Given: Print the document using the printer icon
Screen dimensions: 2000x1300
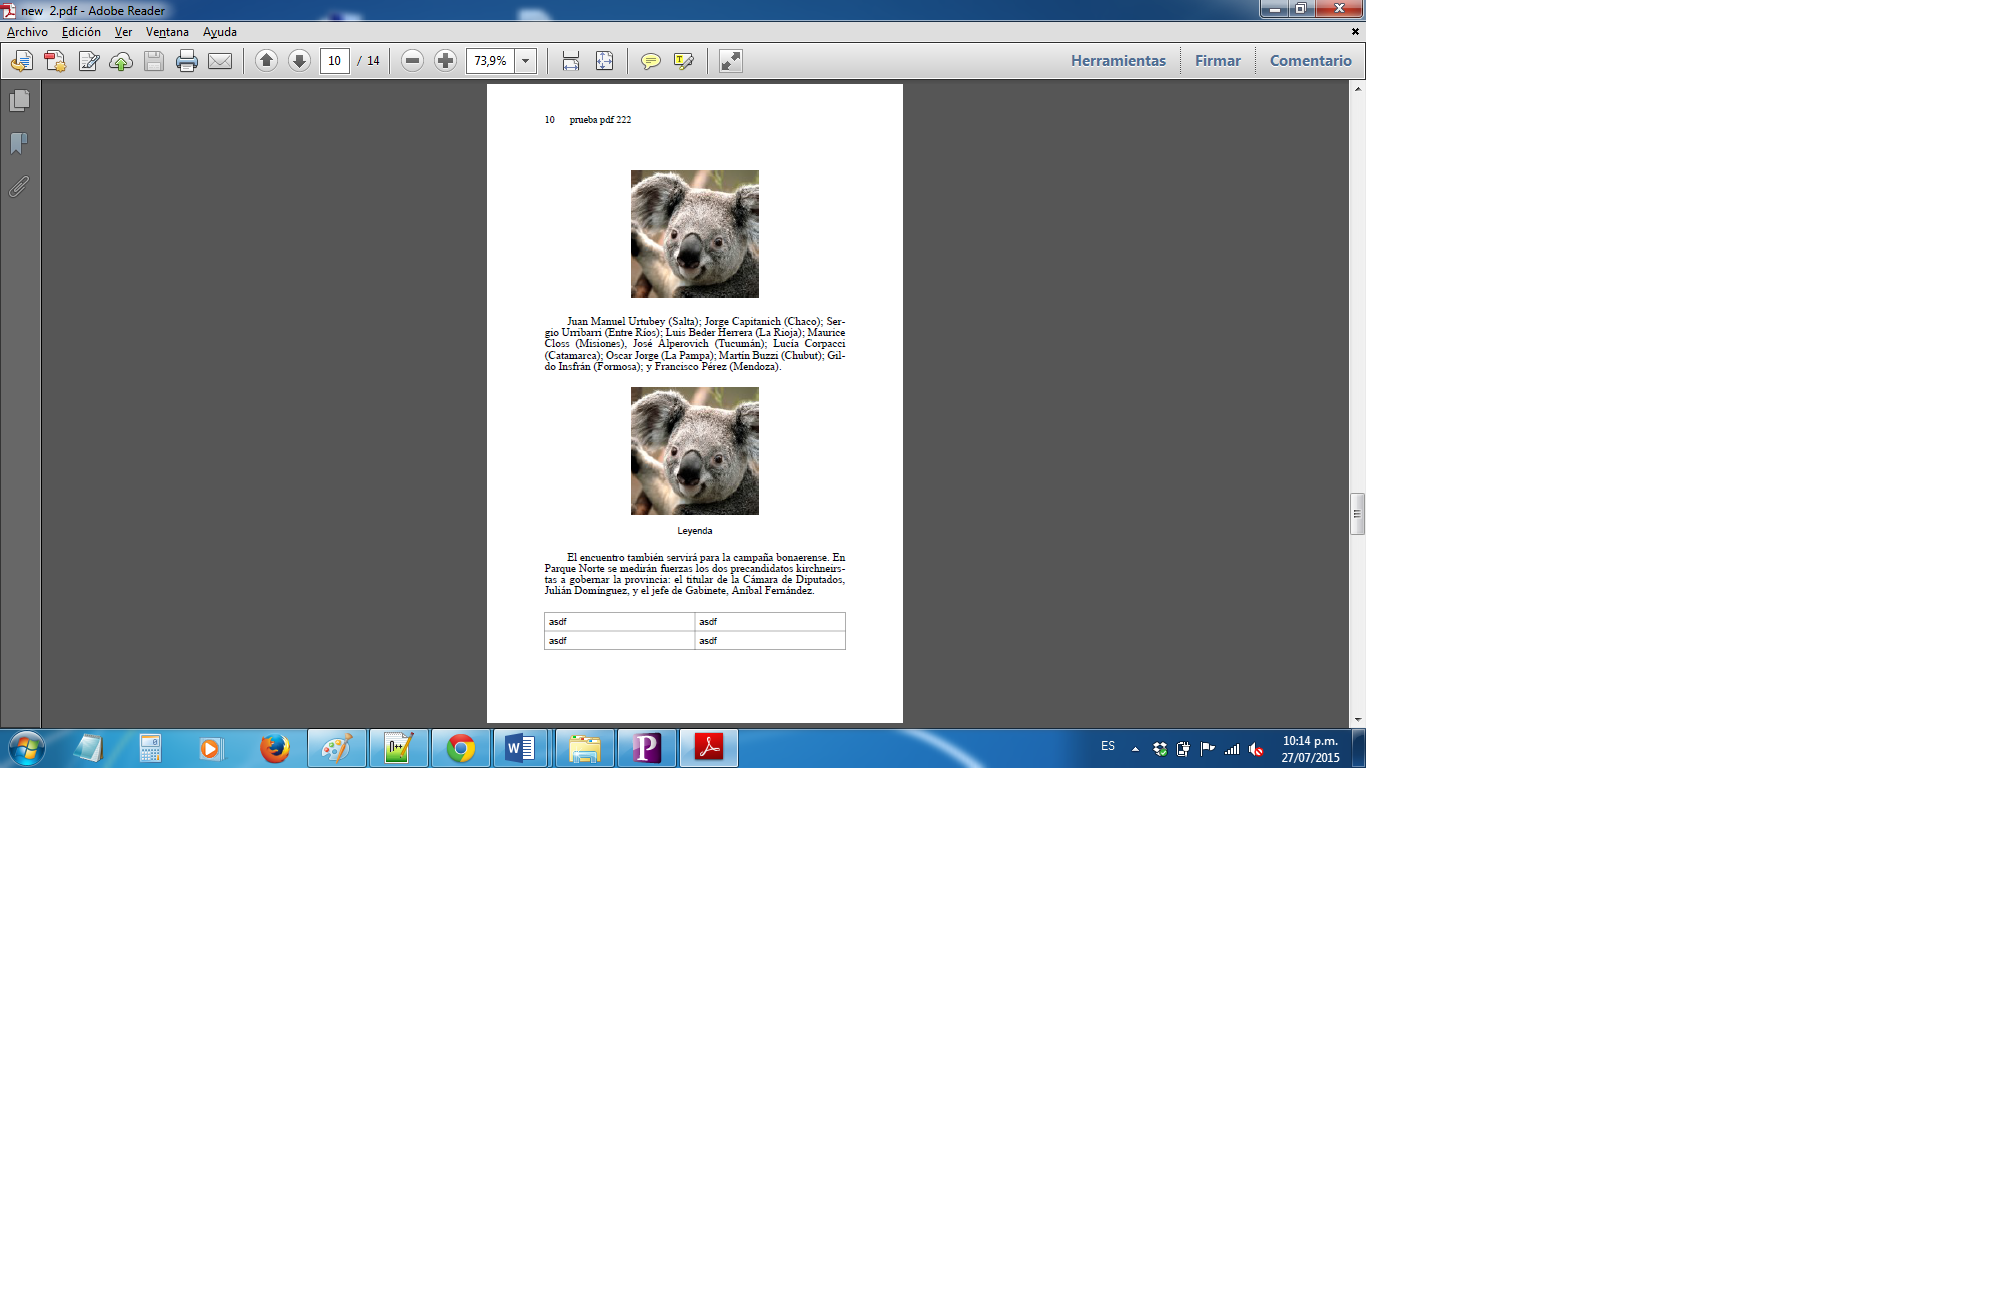Looking at the screenshot, I should (187, 61).
